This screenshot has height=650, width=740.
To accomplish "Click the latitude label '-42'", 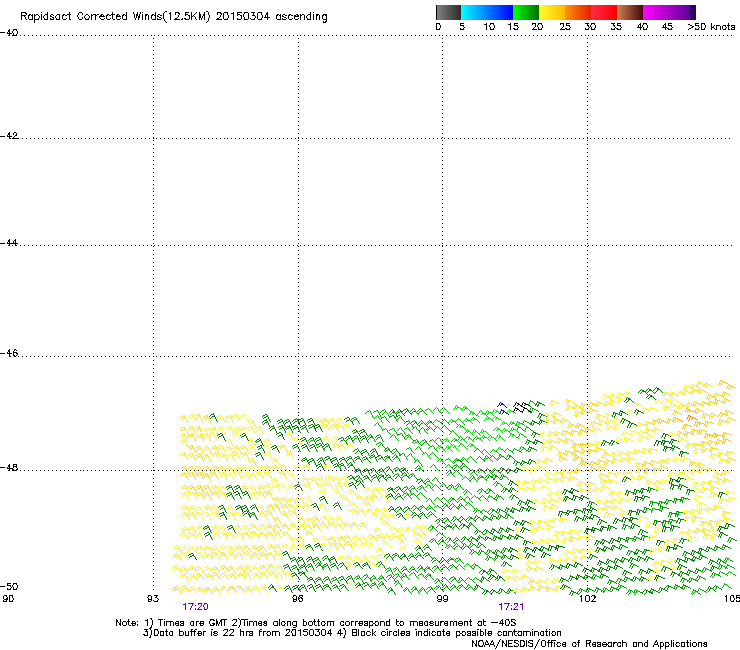I will (9, 136).
